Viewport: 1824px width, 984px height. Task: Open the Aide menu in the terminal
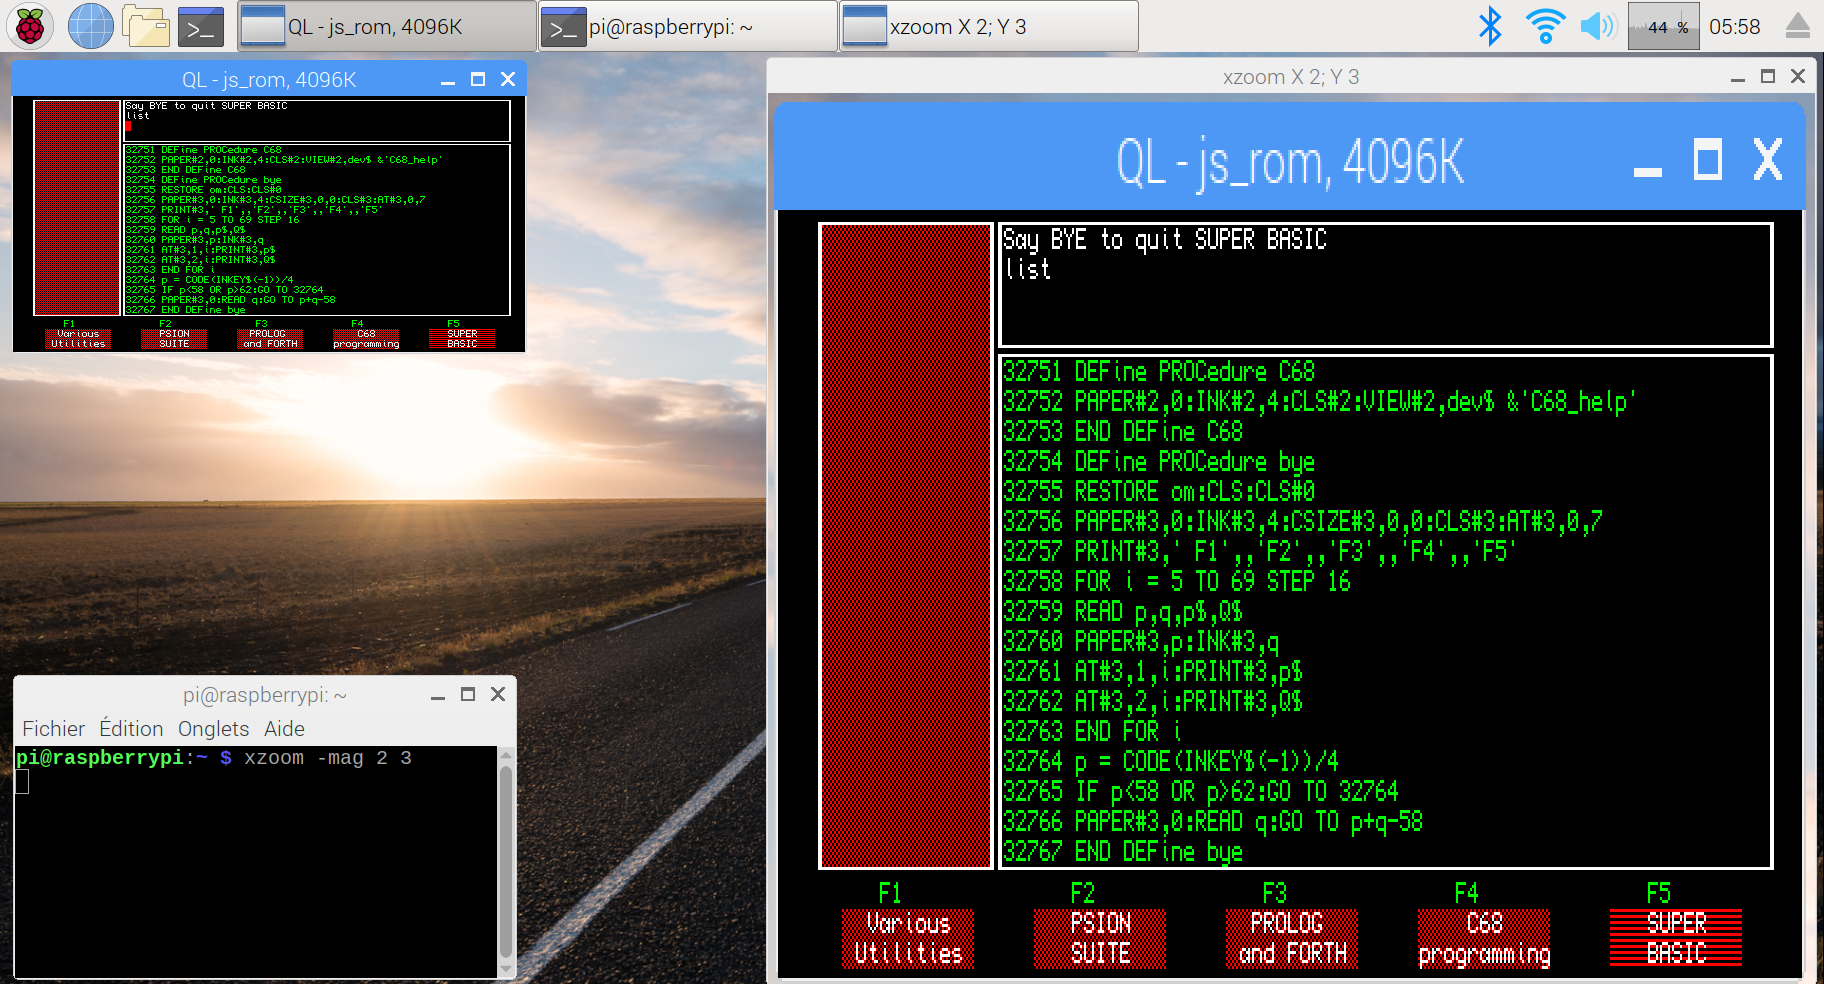pos(284,729)
